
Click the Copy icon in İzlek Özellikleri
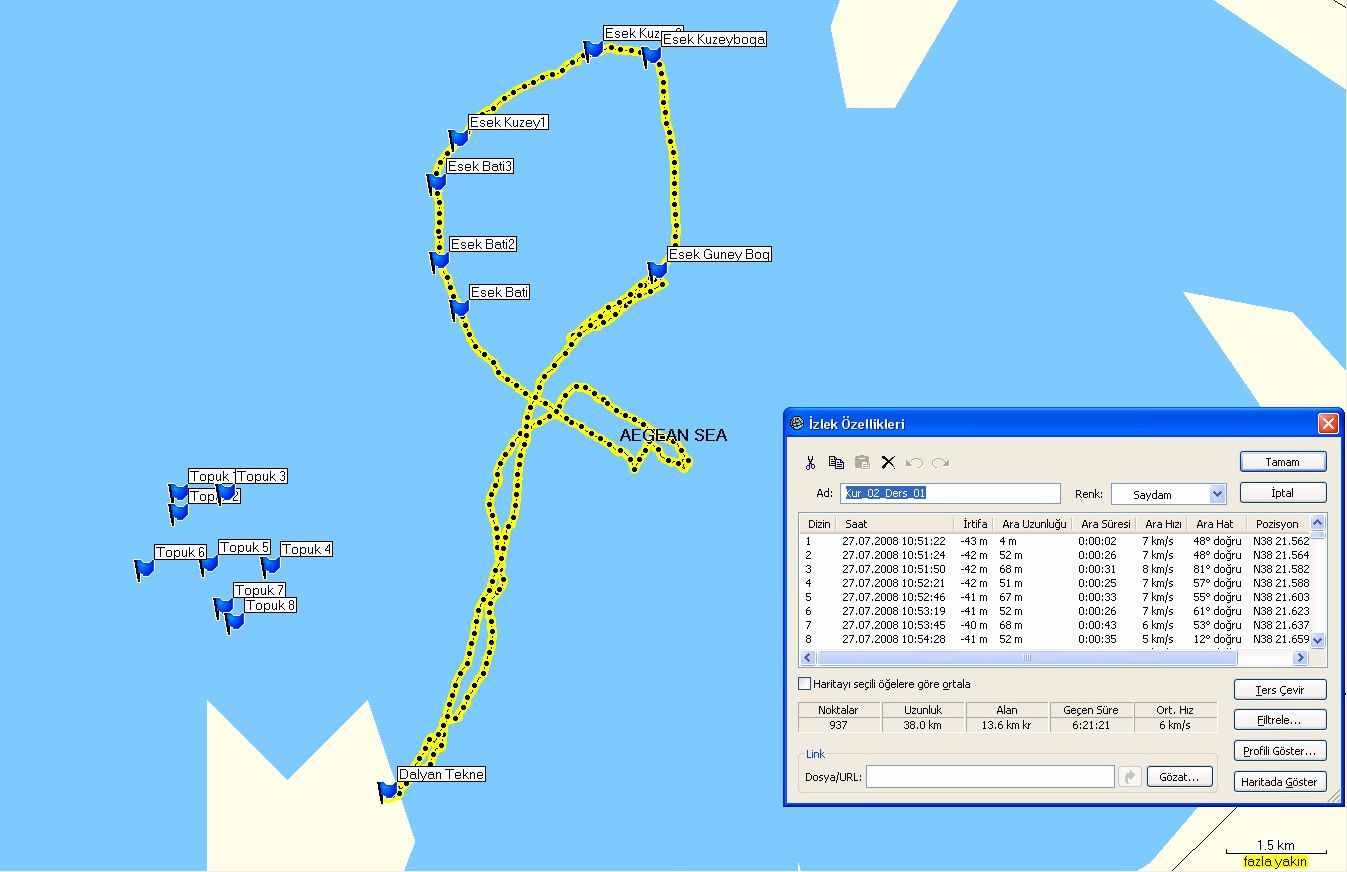pos(836,462)
